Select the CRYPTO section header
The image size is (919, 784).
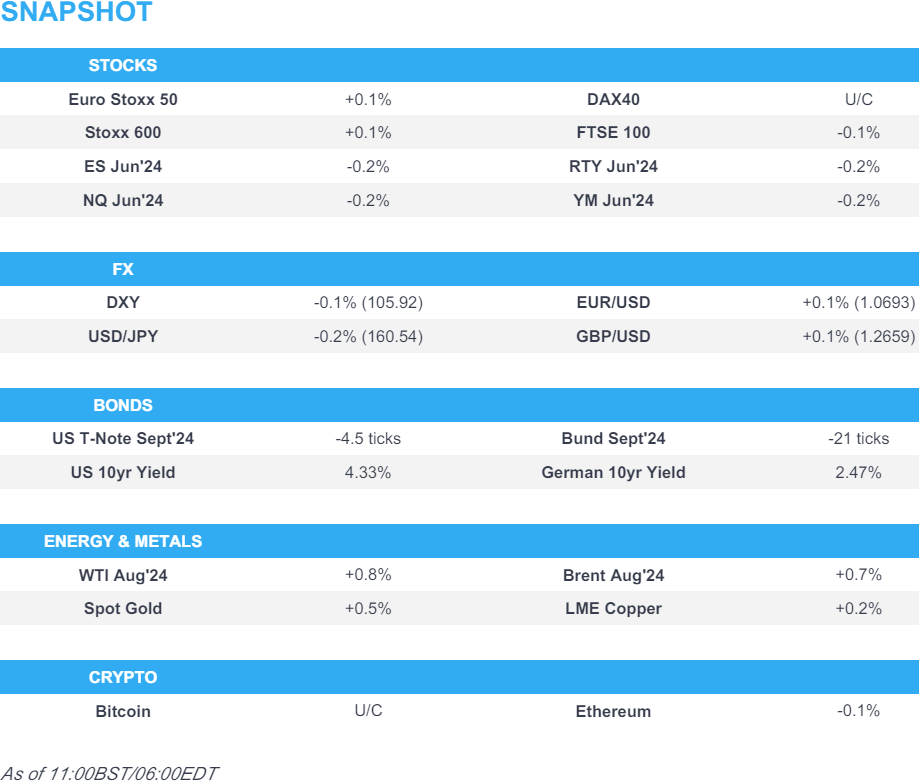coord(123,677)
